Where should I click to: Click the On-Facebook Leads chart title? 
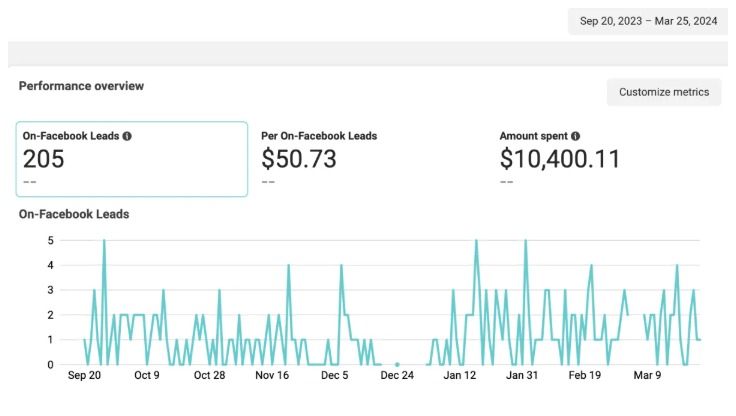pyautogui.click(x=74, y=214)
